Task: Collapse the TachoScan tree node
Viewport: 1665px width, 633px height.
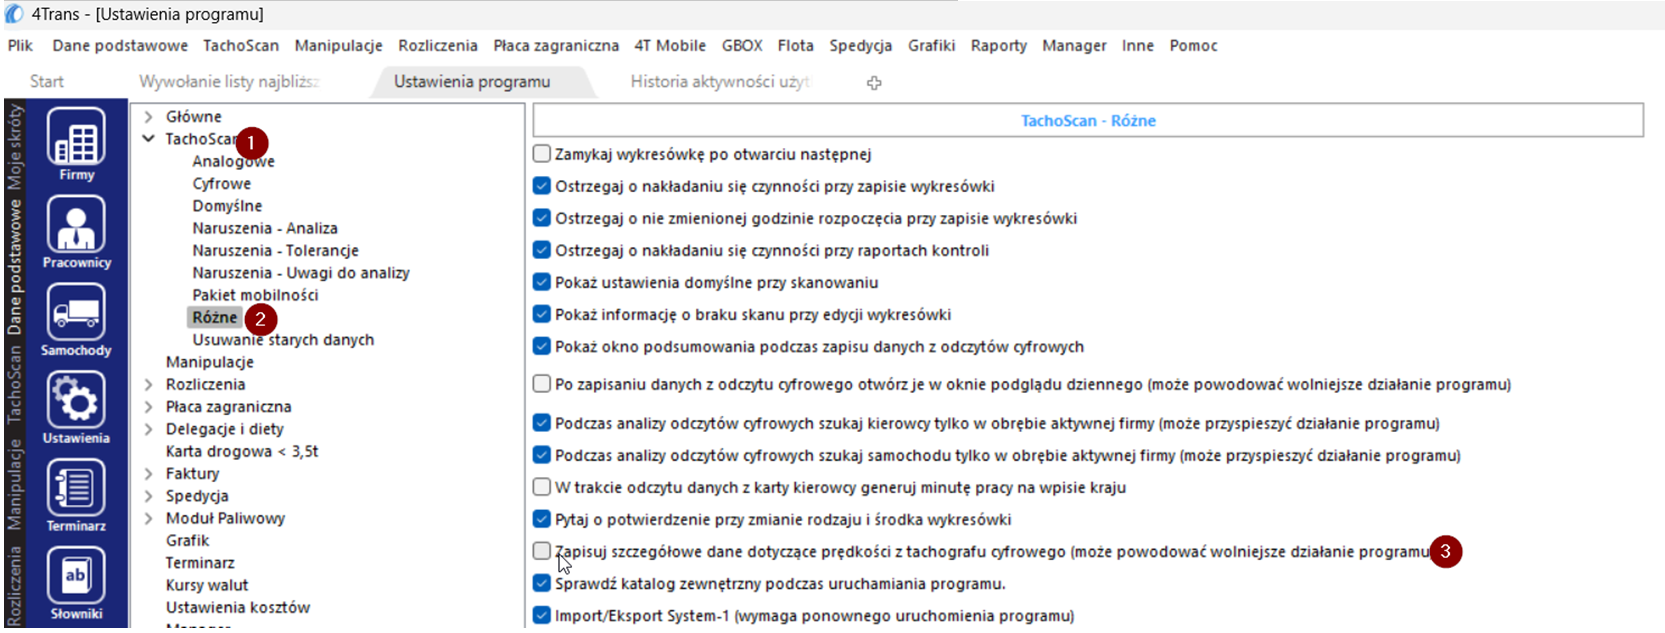Action: point(148,139)
